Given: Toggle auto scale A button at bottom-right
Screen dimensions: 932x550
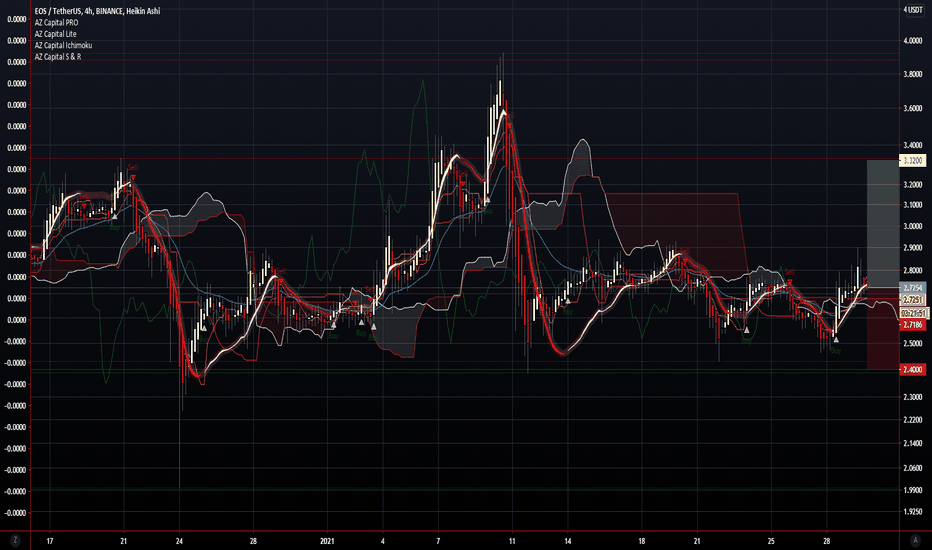Looking at the screenshot, I should point(915,540).
